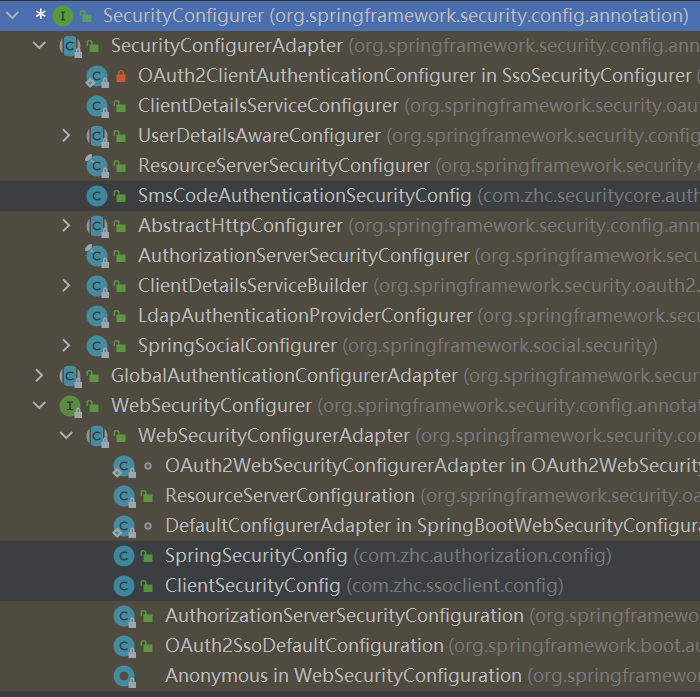
Task: Click the green public icon on ClientSecurityConfig
Action: click(x=147, y=586)
